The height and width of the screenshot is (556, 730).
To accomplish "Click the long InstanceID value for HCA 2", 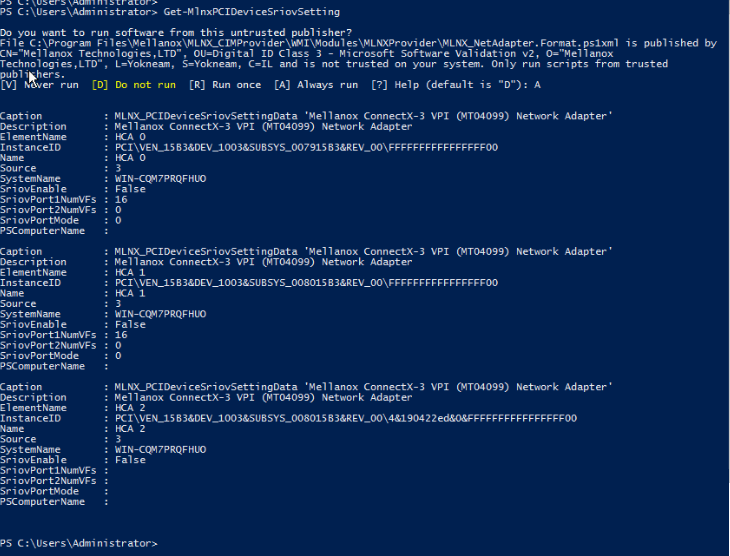I will tap(346, 417).
